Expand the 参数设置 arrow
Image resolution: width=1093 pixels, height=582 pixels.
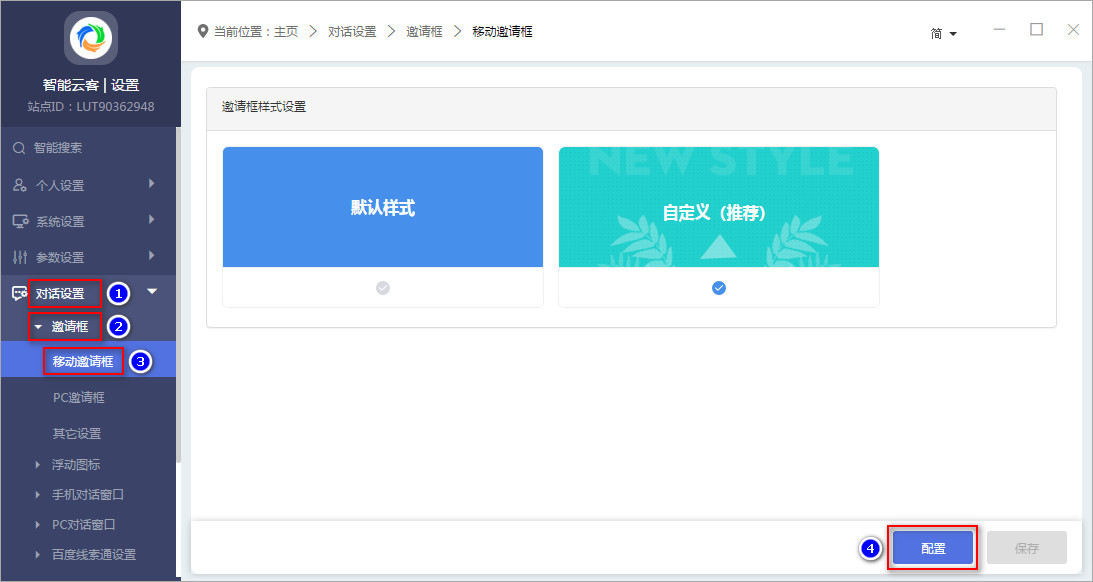click(151, 256)
